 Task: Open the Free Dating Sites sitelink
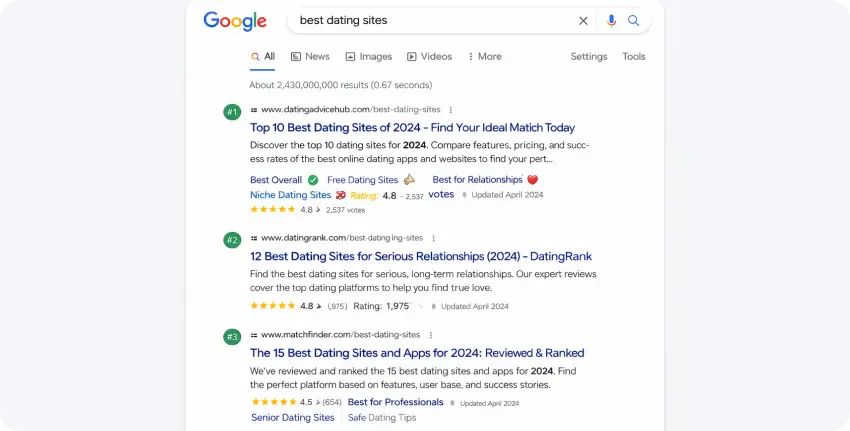(x=362, y=180)
